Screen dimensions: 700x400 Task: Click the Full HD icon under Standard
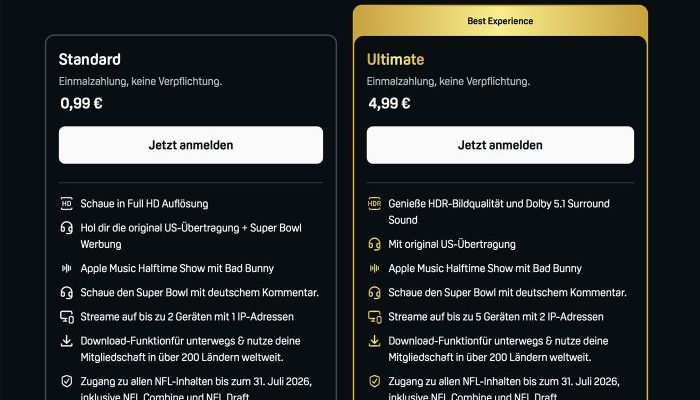[x=66, y=204]
